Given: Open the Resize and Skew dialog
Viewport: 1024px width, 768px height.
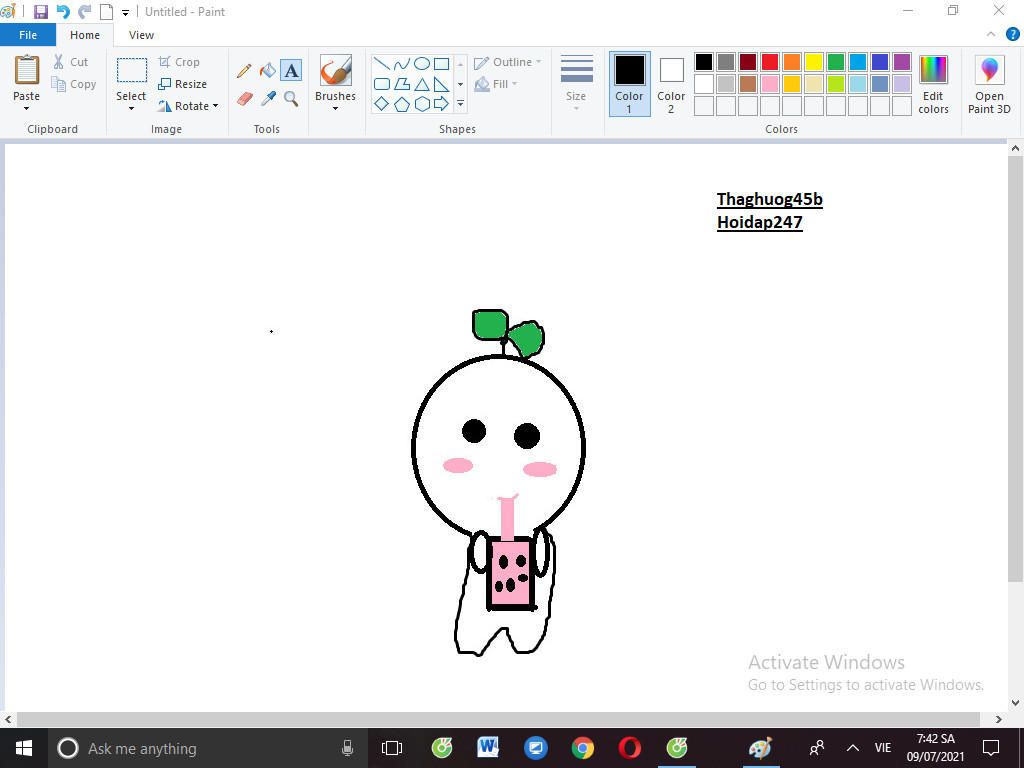Looking at the screenshot, I should [x=183, y=84].
